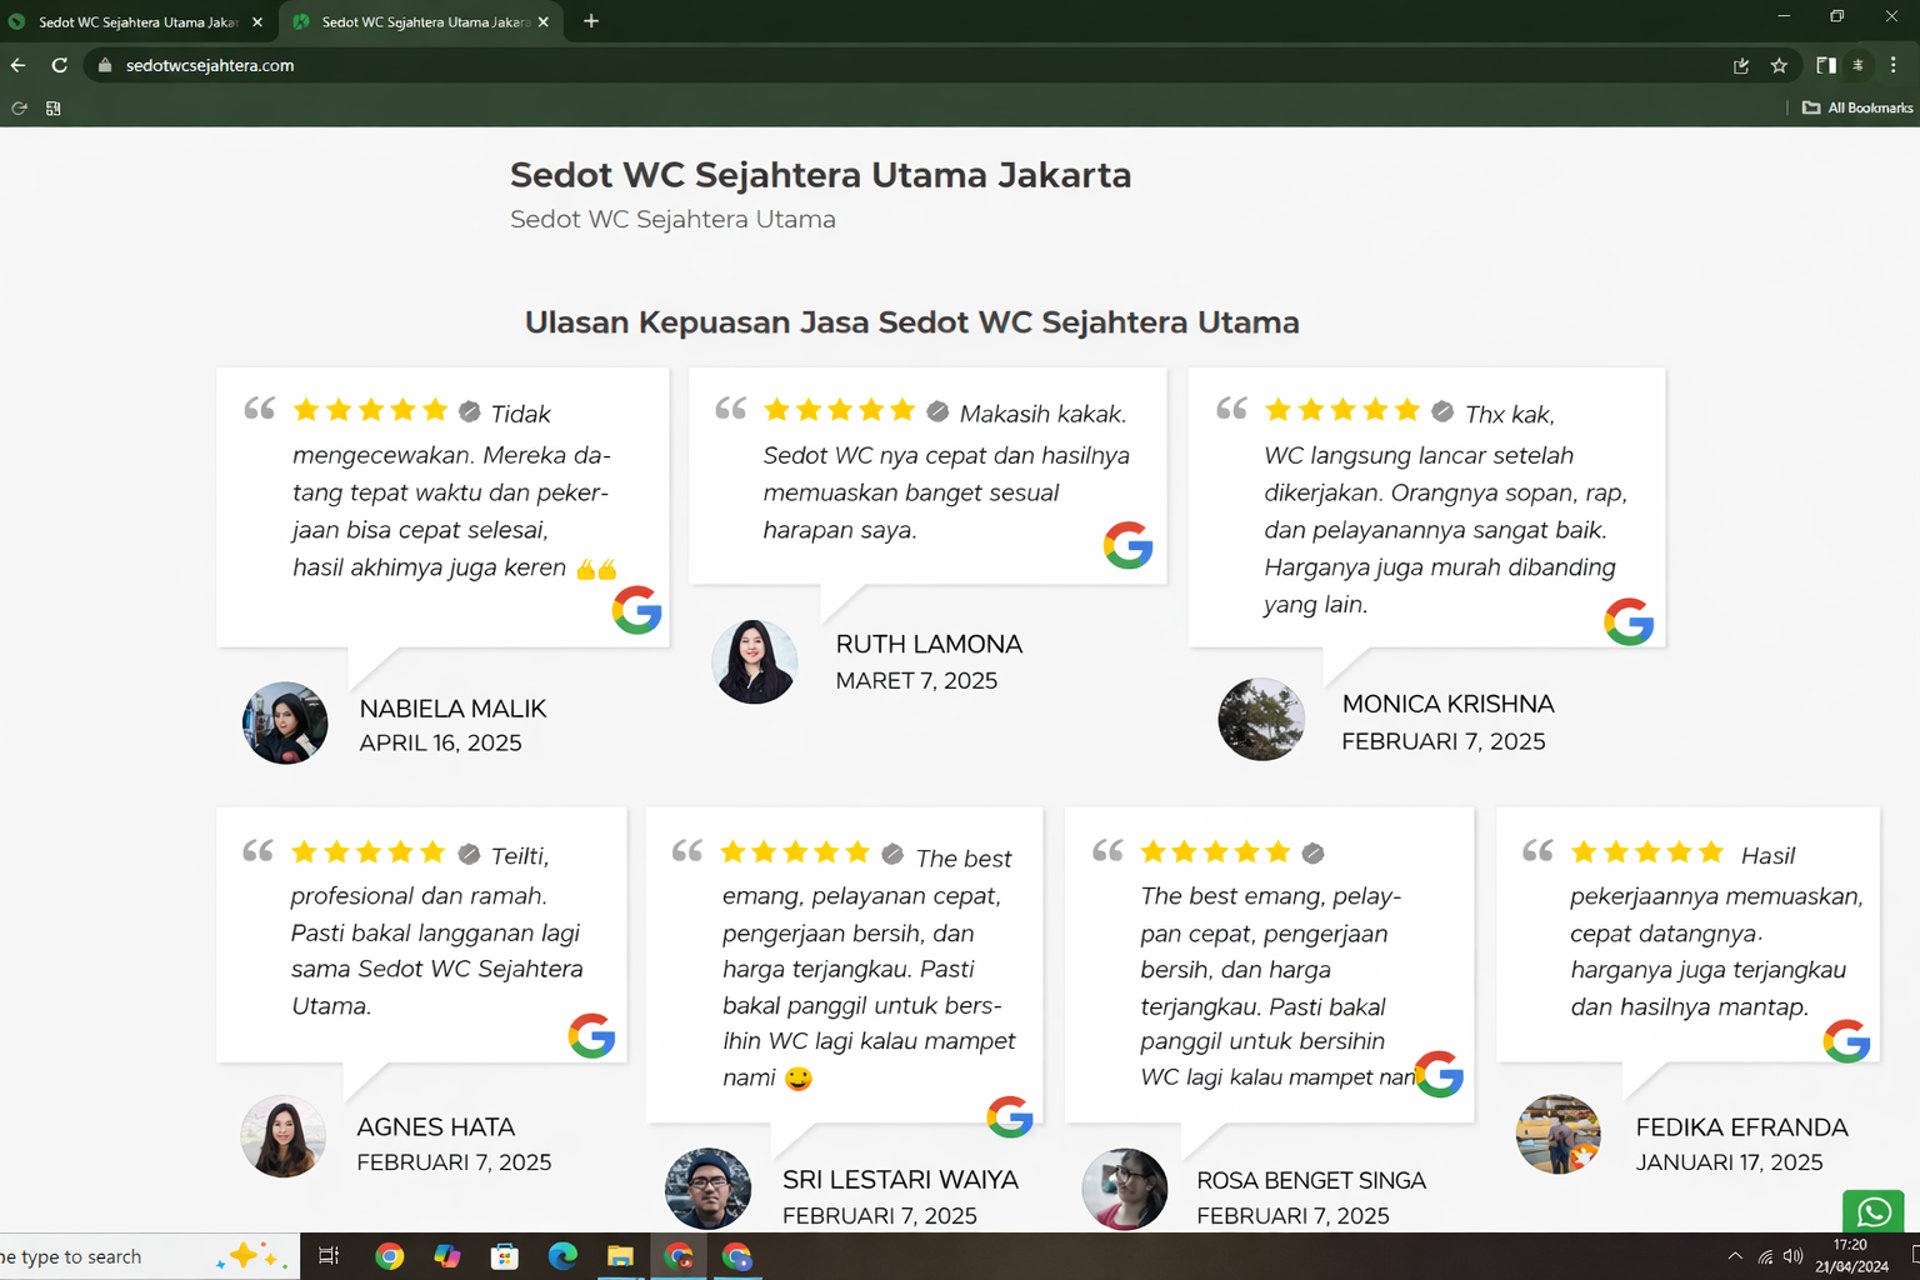This screenshot has height=1280, width=1920.
Task: Open the side panel icon in toolbar
Action: (1826, 66)
